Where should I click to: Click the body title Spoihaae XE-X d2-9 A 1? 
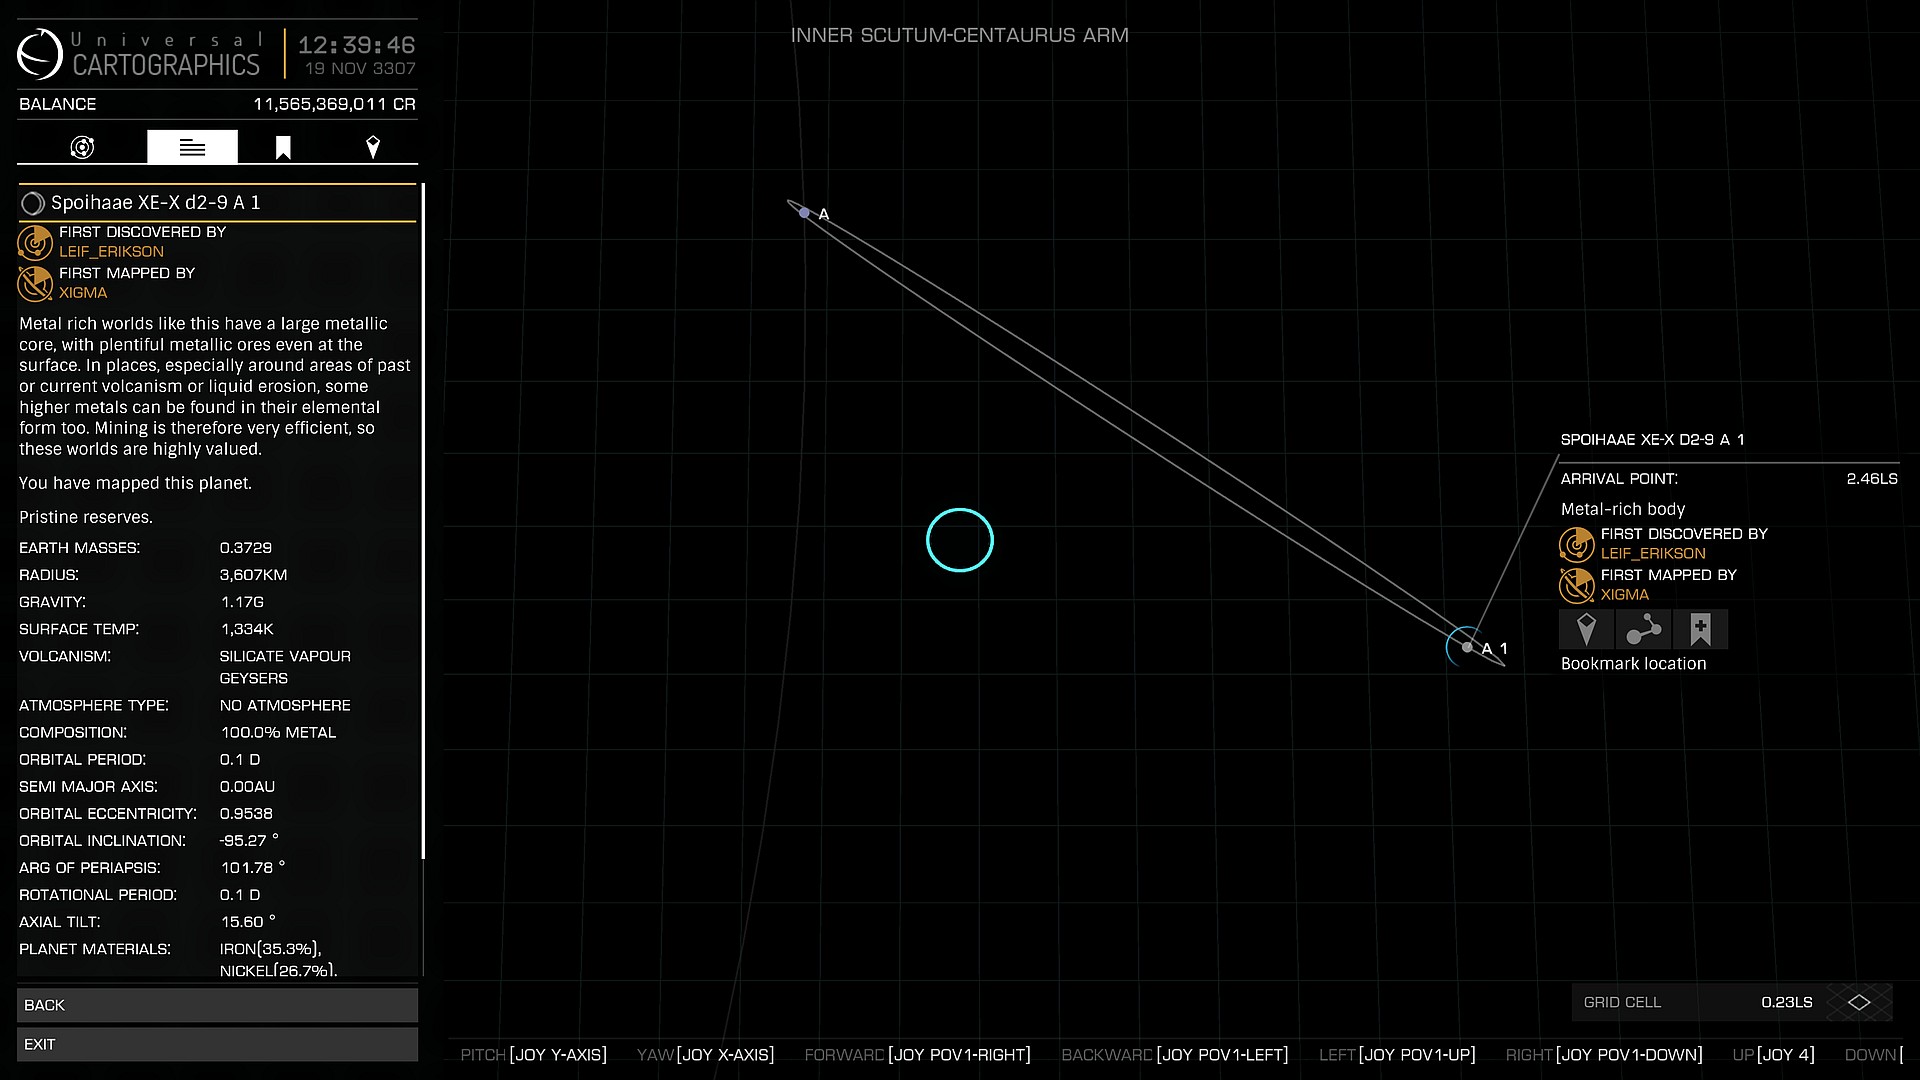coord(156,203)
